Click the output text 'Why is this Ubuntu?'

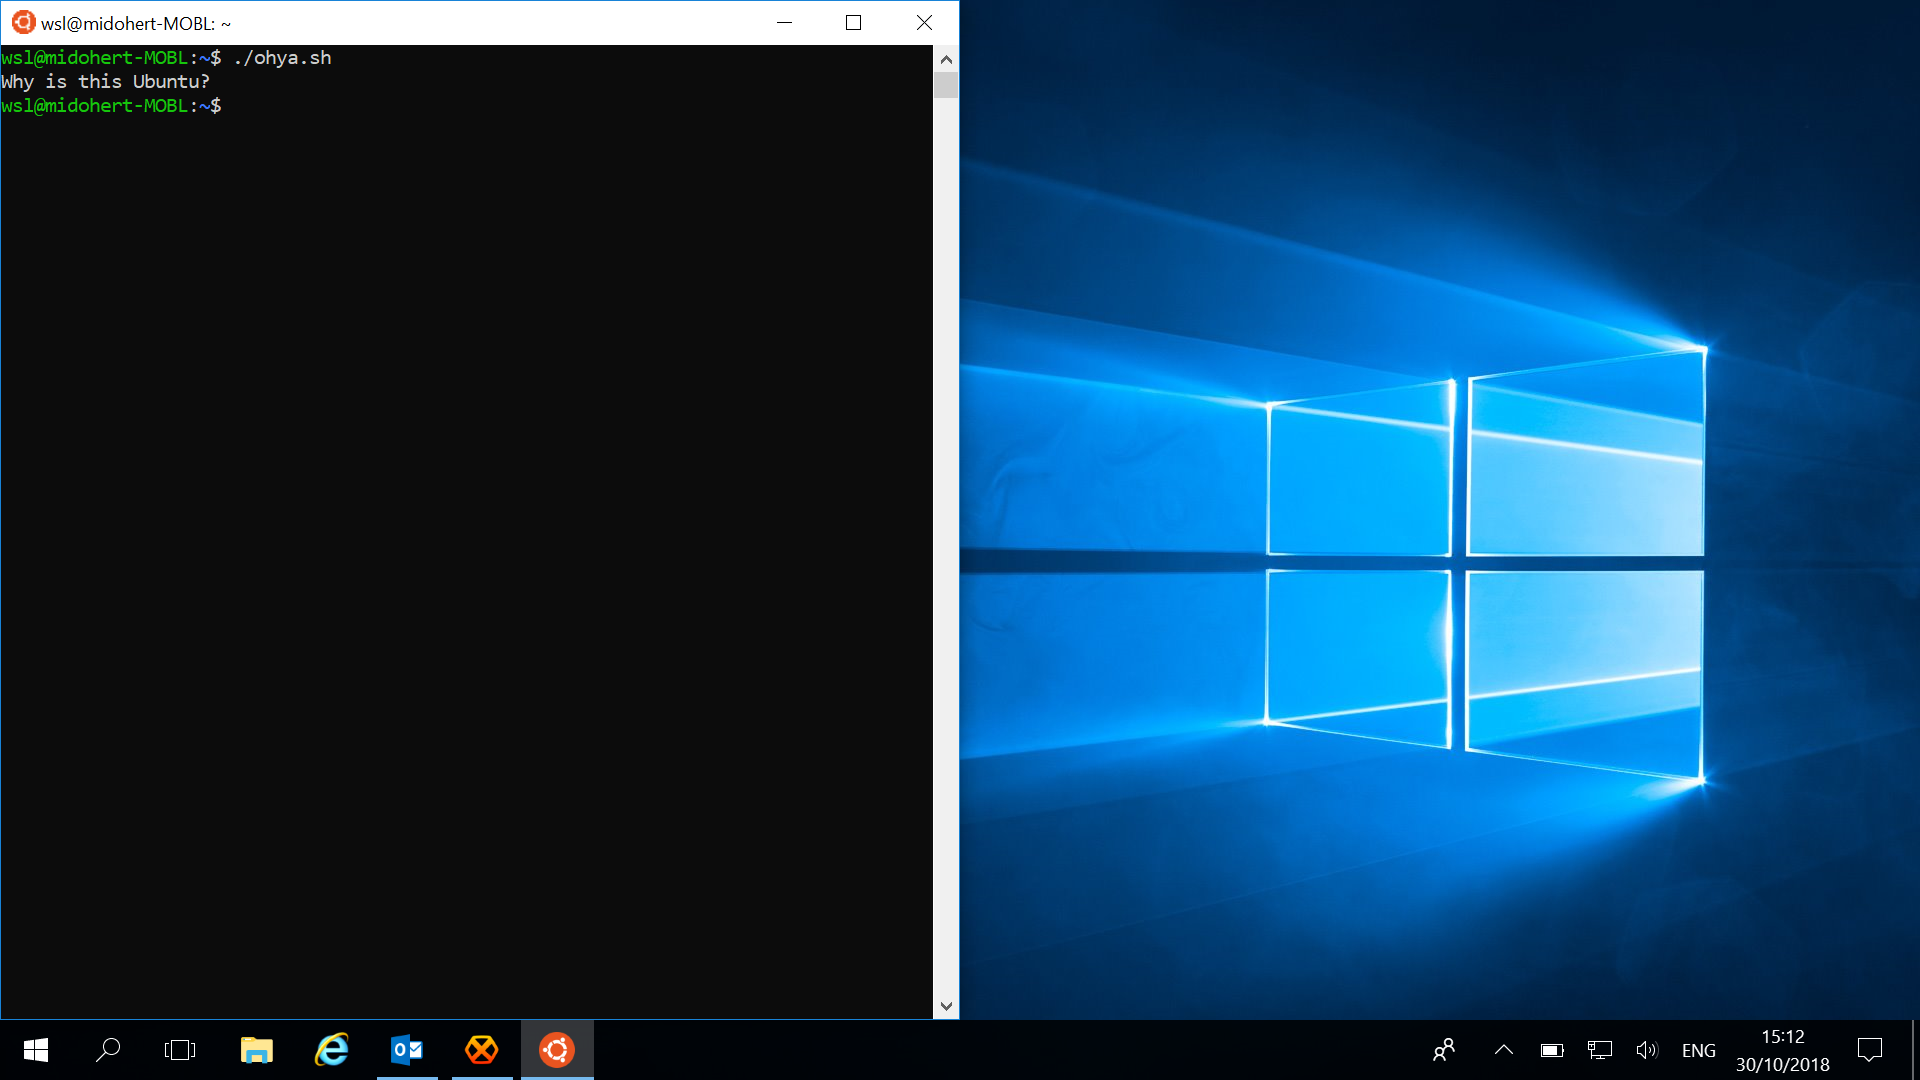click(x=105, y=82)
